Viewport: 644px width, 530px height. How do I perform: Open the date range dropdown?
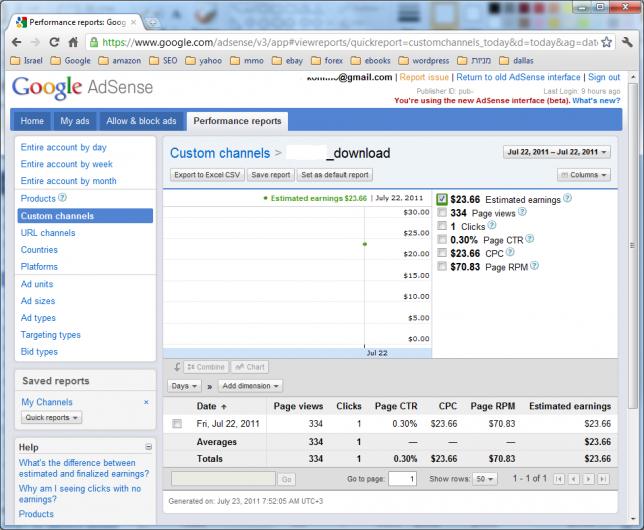point(557,152)
